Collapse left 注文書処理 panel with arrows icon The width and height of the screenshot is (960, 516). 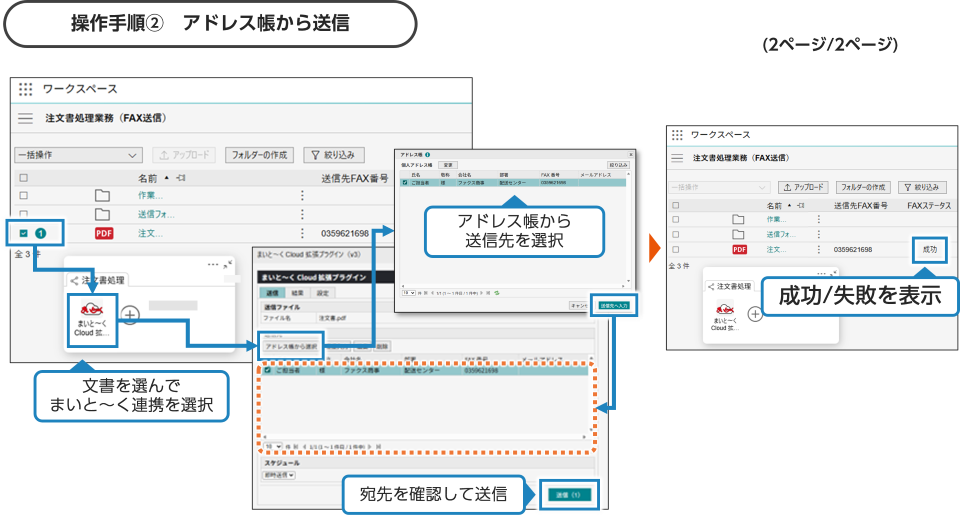pyautogui.click(x=228, y=264)
